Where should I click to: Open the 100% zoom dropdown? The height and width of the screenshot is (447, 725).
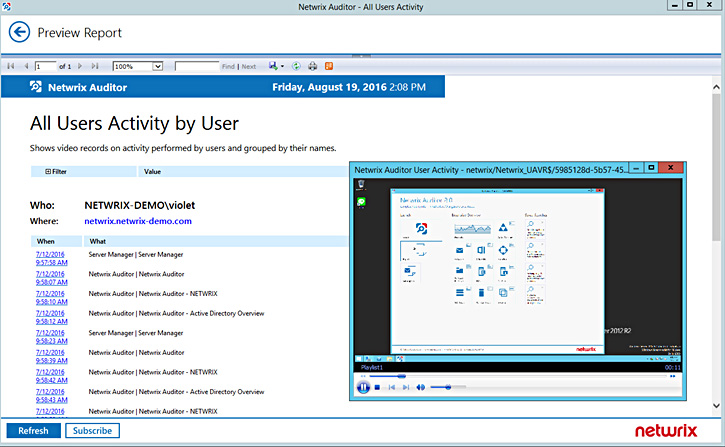[157, 66]
